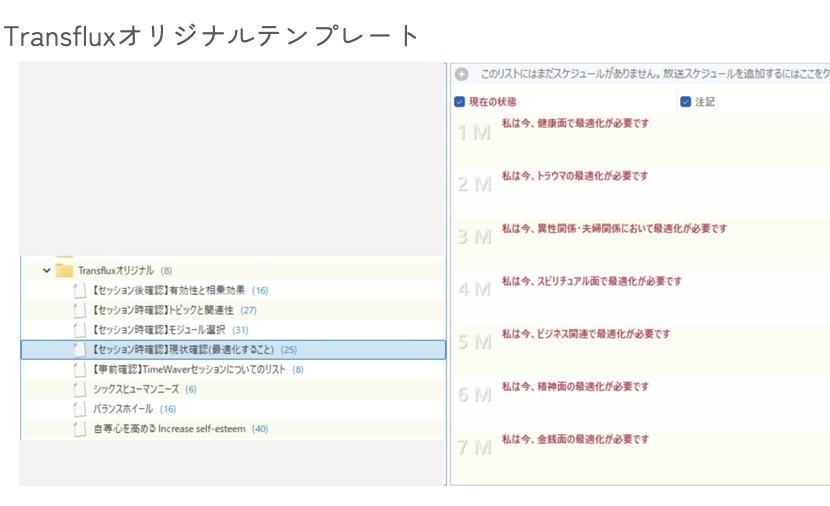Click the (31) count beside モジュール選択

coord(240,330)
